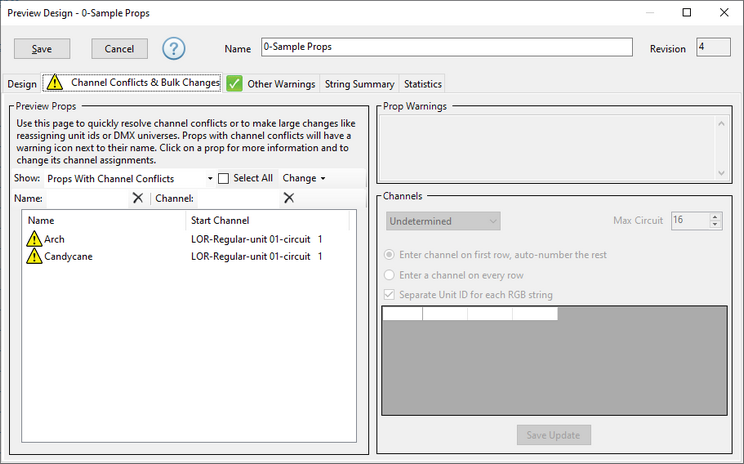Check the Select All checkbox

(223, 178)
